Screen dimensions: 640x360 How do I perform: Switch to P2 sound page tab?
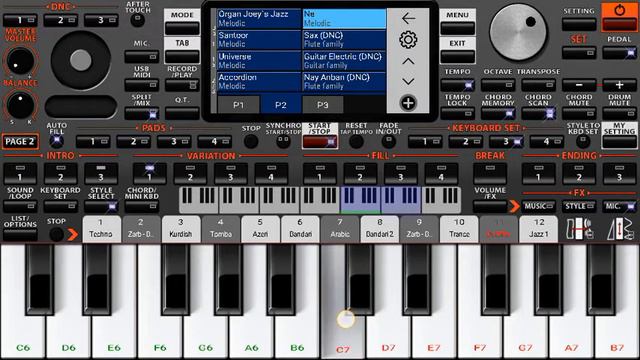point(281,105)
